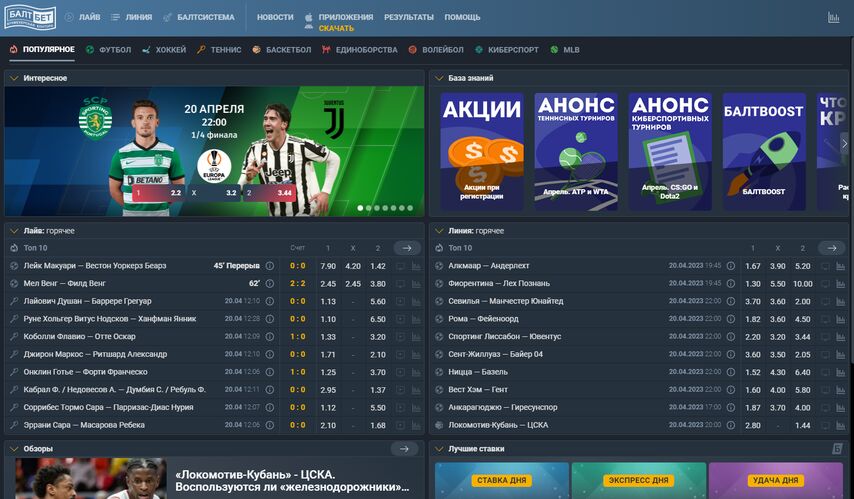Open info icon for Севилья — Манчестер Юнайтед
This screenshot has height=499, width=854.
pyautogui.click(x=731, y=301)
